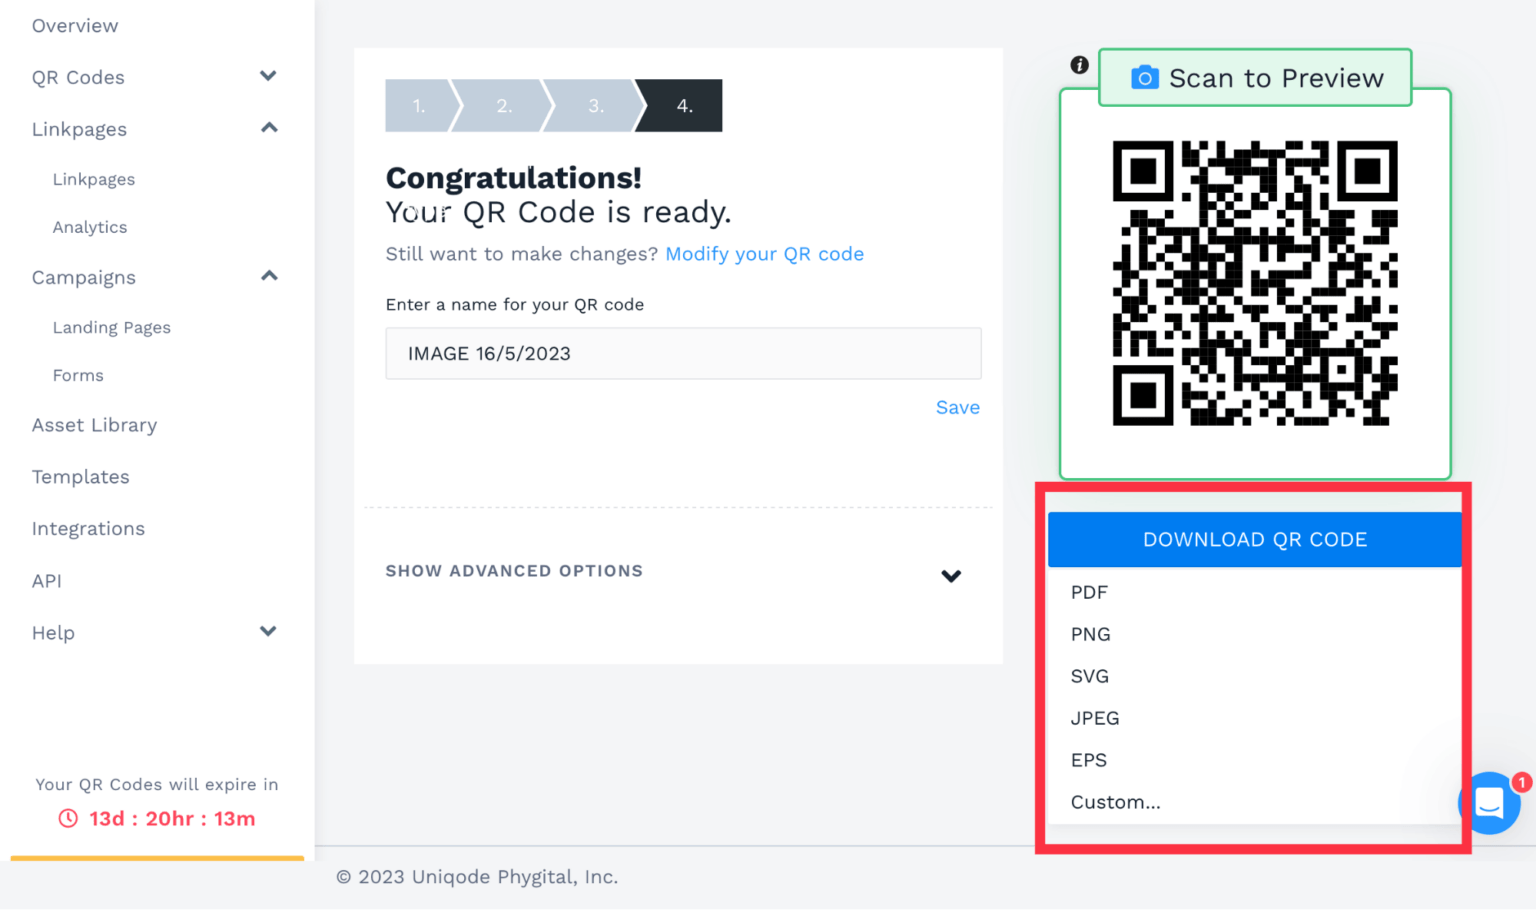Click Modify your QR code link

(764, 254)
